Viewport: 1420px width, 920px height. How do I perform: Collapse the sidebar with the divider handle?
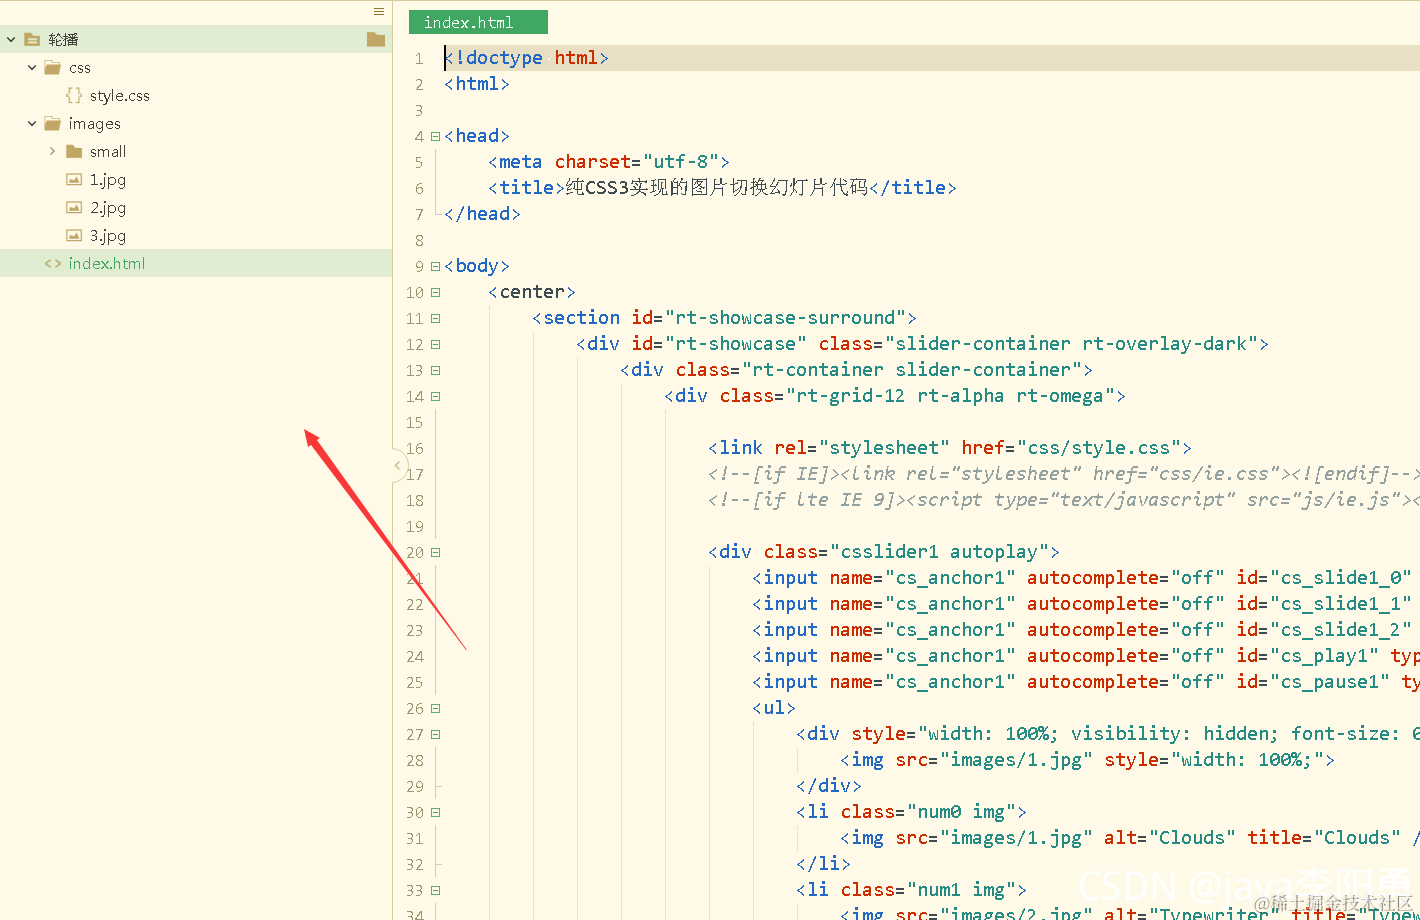(x=397, y=466)
